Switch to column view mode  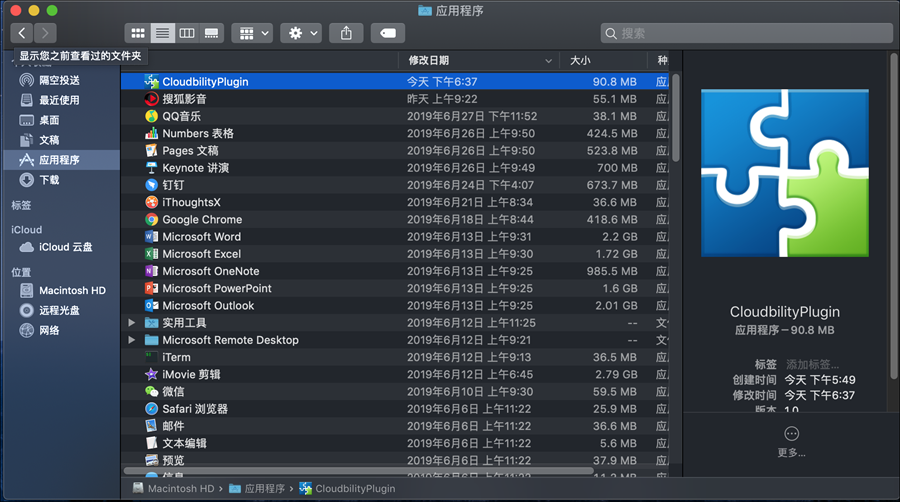186,33
